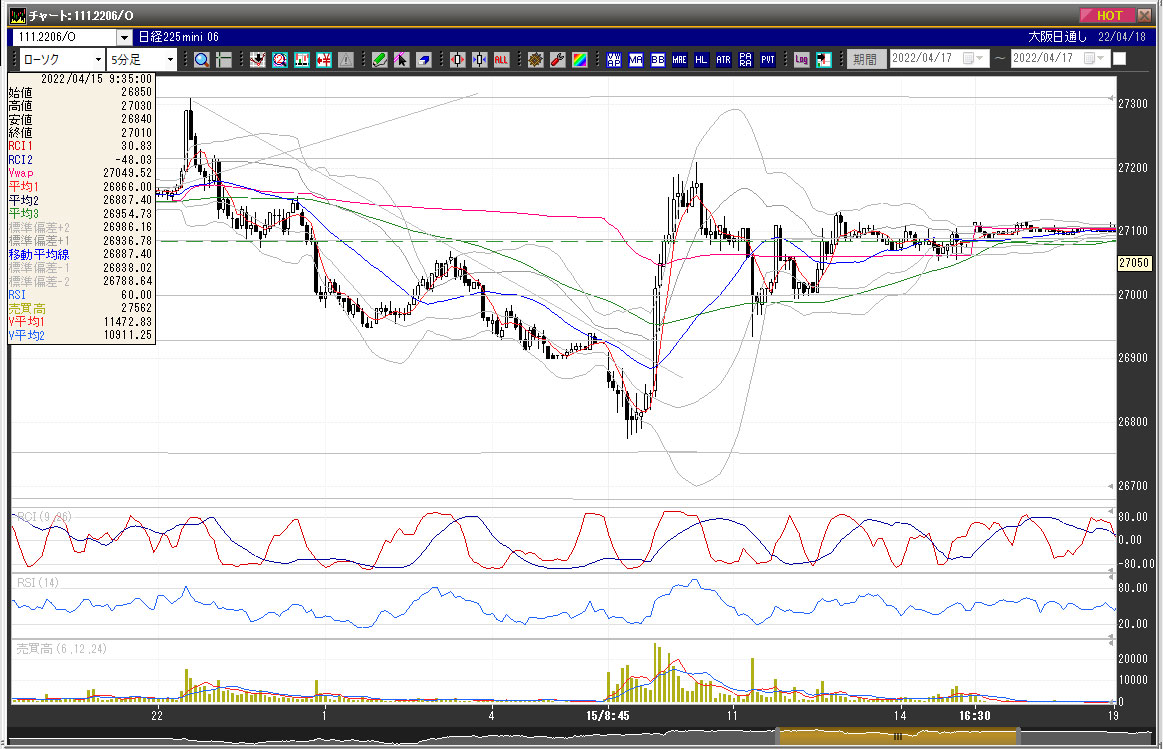
Task: Toggle the Log scale button
Action: click(x=802, y=60)
